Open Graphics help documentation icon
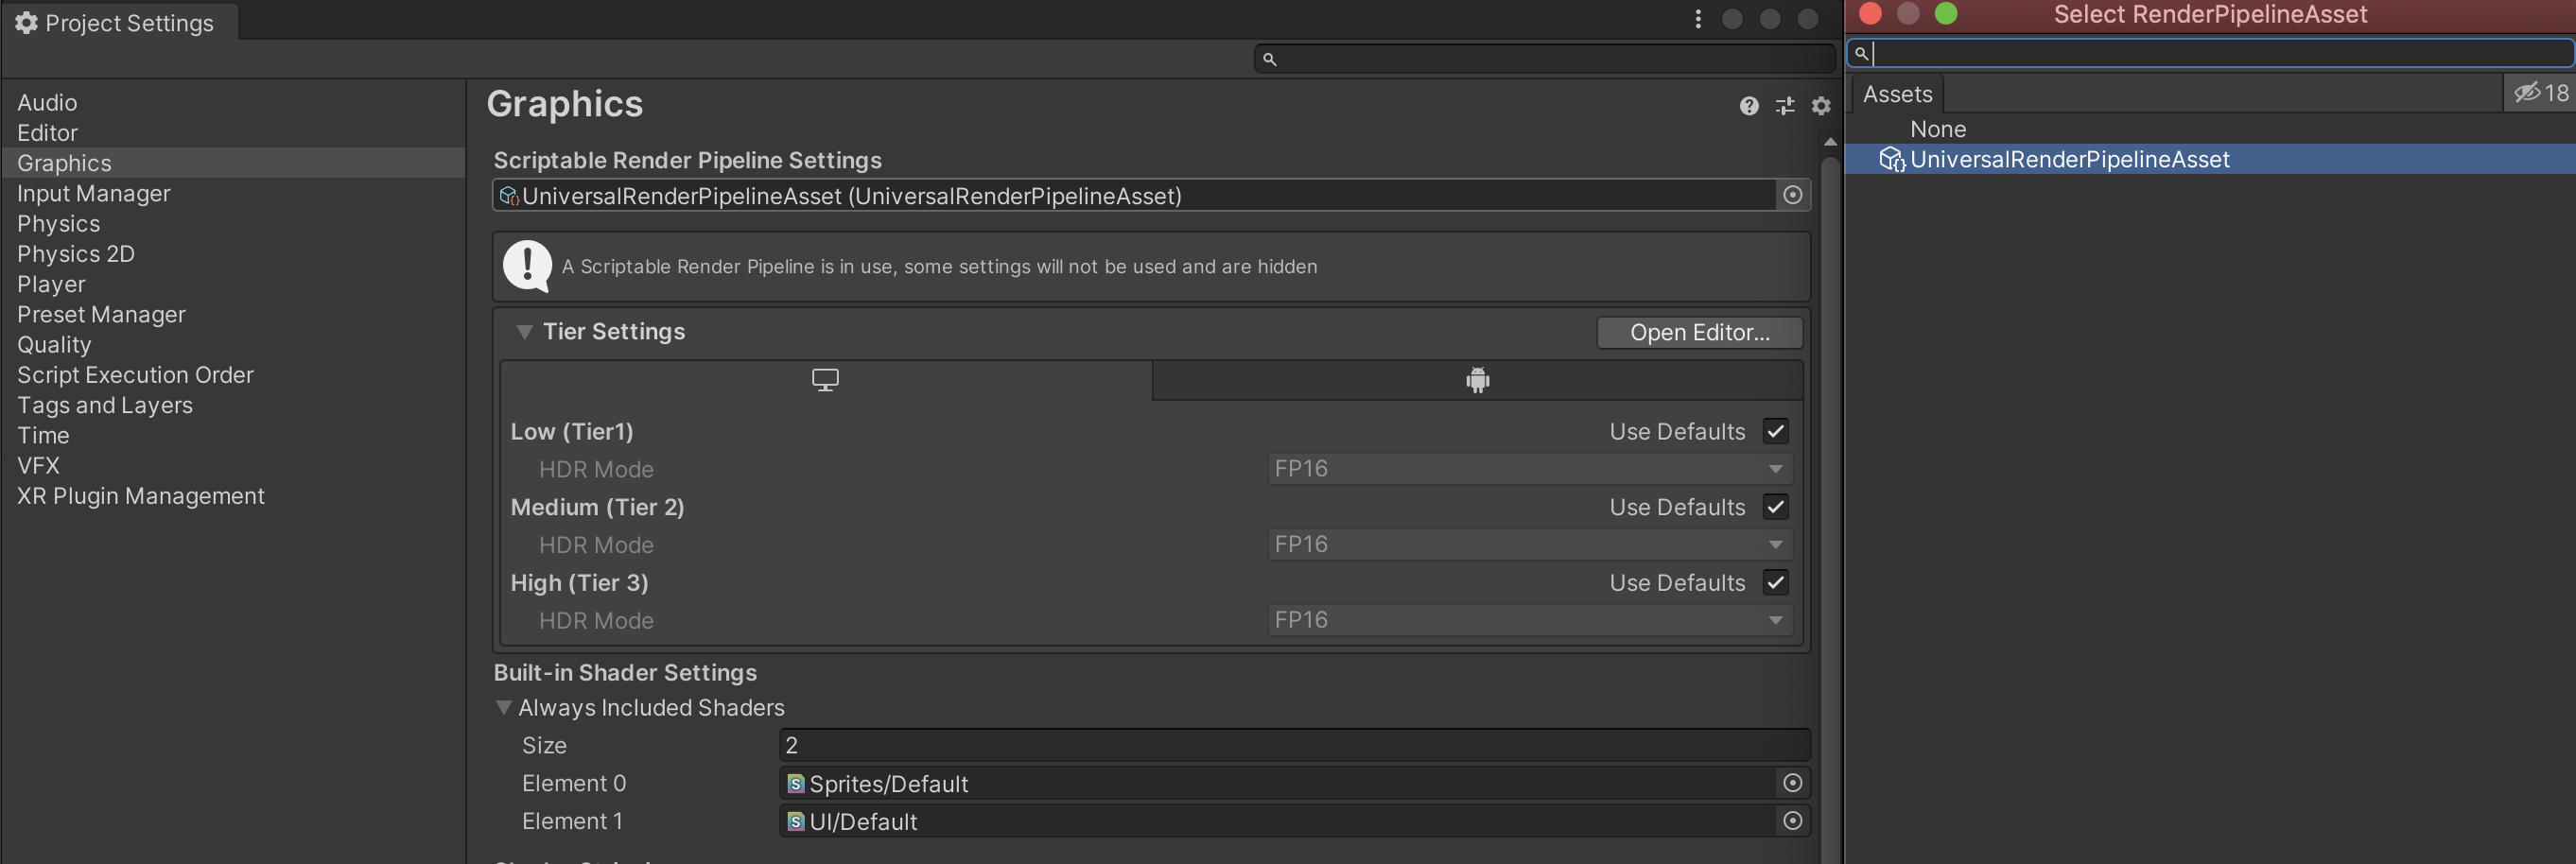The height and width of the screenshot is (864, 2576). pos(1748,106)
